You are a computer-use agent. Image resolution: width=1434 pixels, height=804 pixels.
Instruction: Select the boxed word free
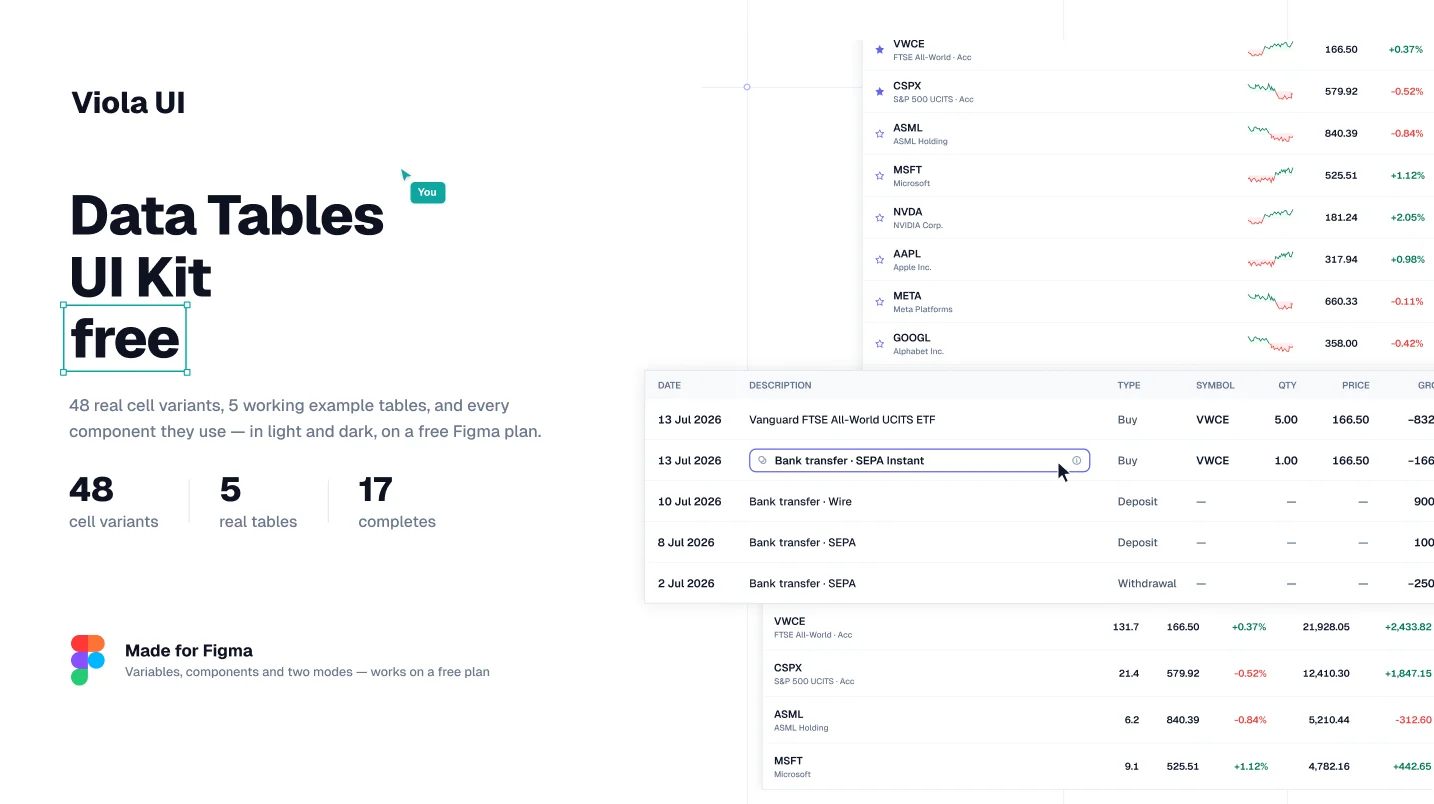(x=125, y=338)
